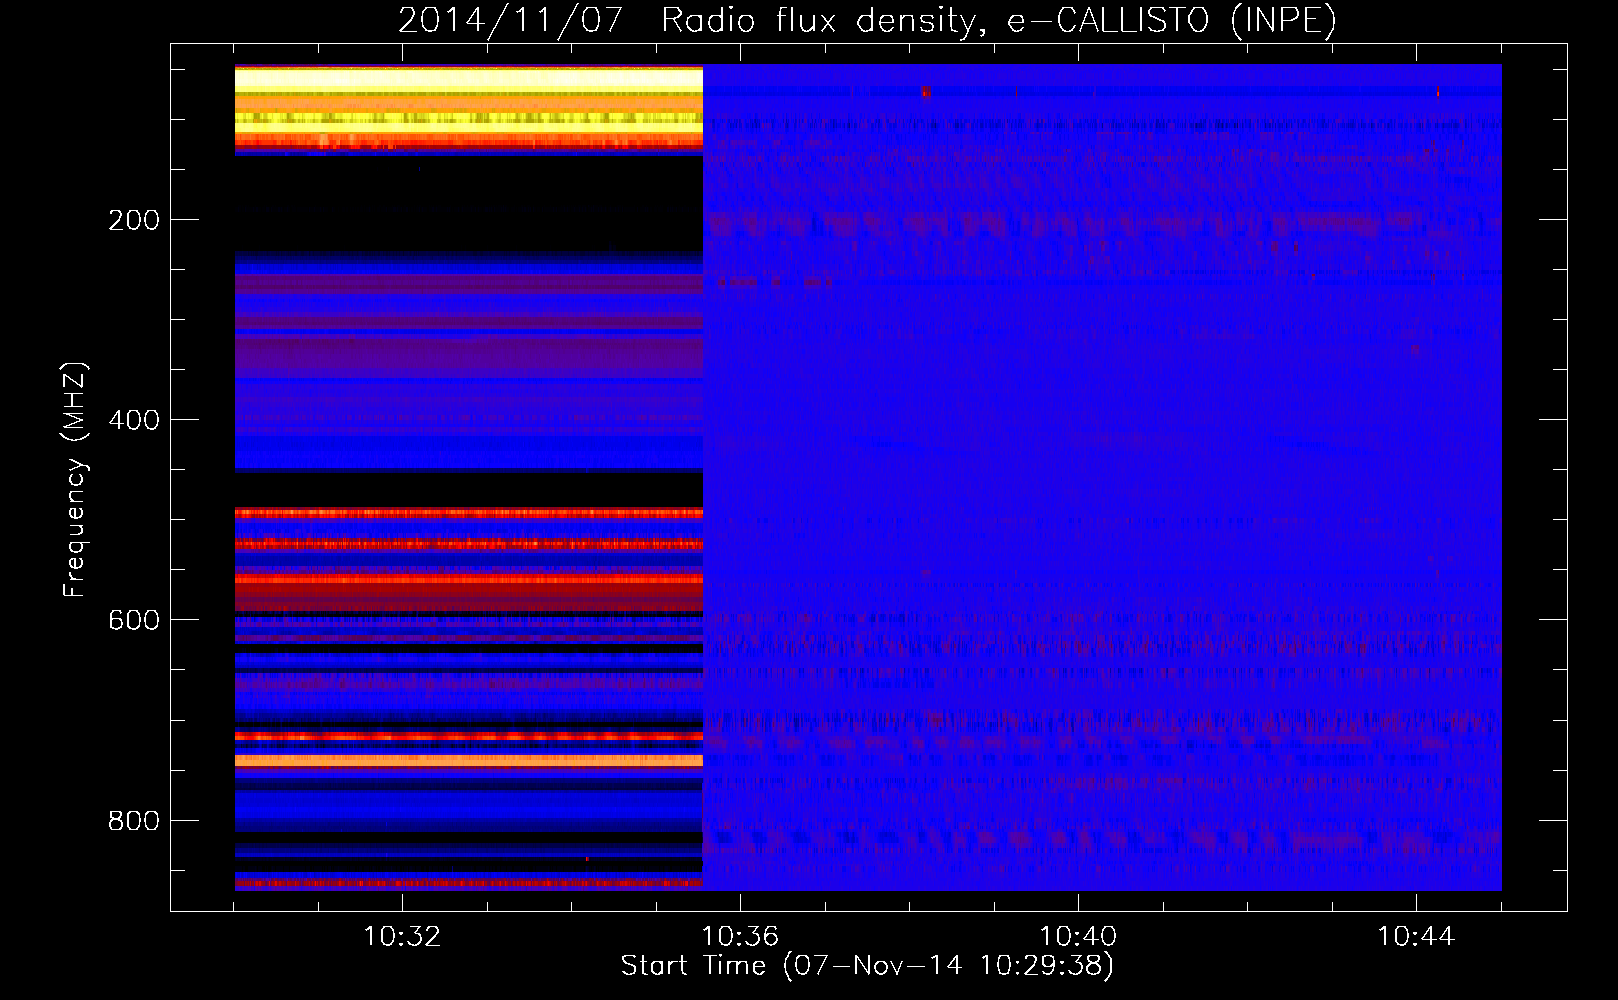1618x1000 pixels.
Task: Click the 400 frequency tick label
Action: coord(134,420)
